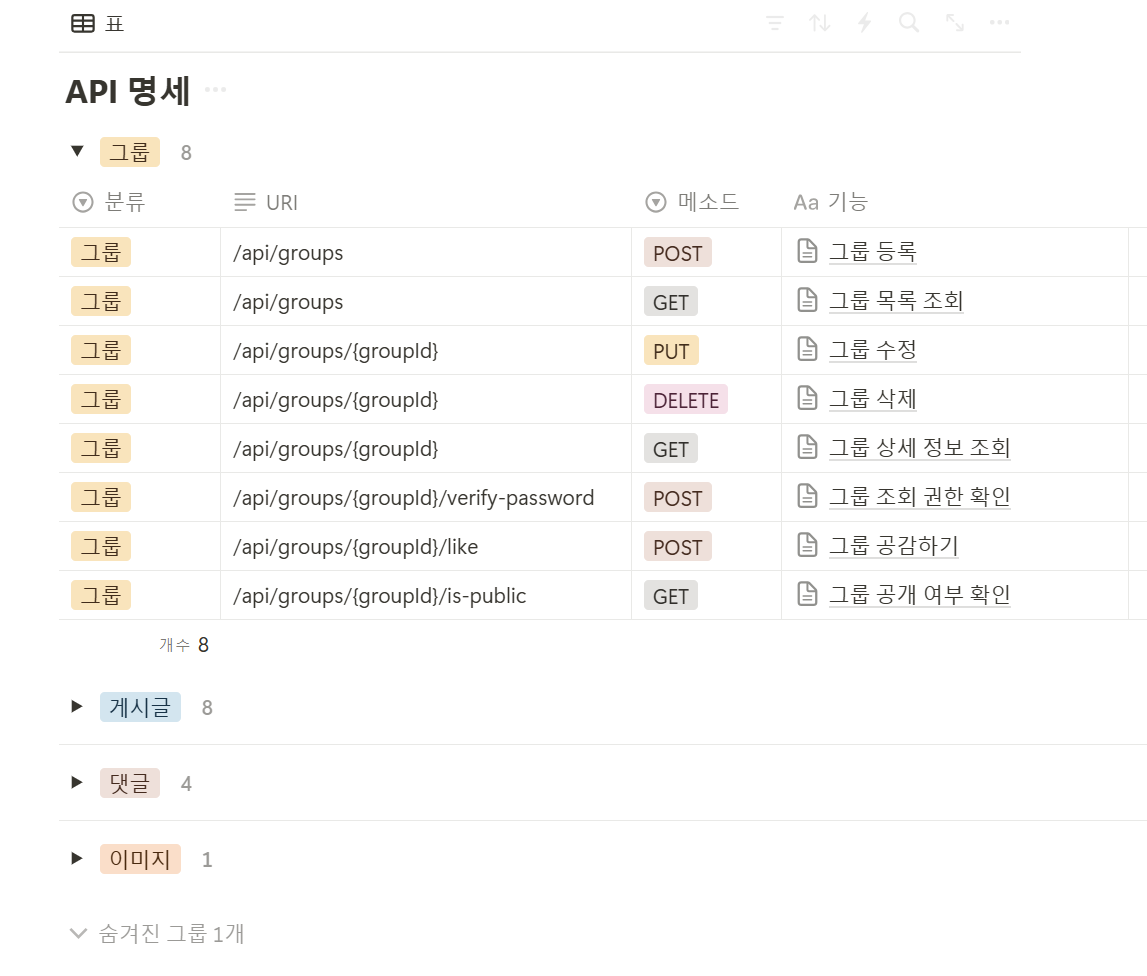Click the 게시글 group tag label
This screenshot has height=976, width=1147.
click(x=140, y=707)
